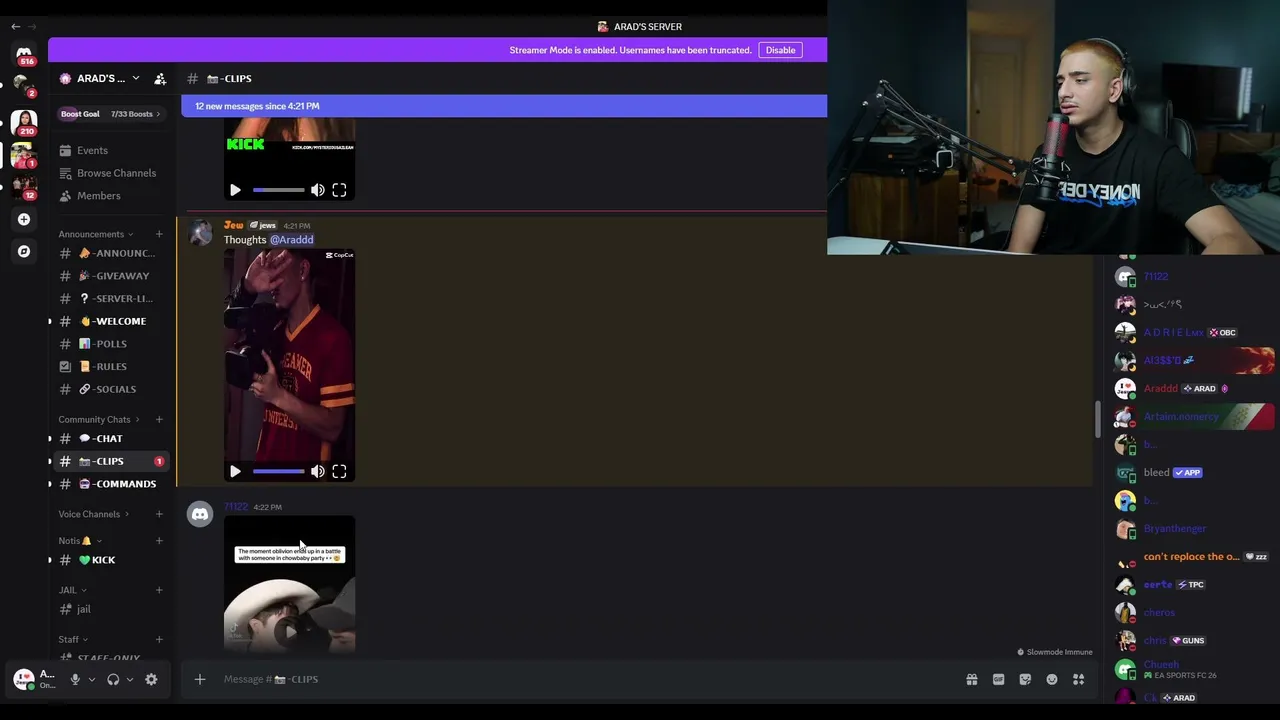Switch to the RULES channel
Image resolution: width=1280 pixels, height=720 pixels.
112,366
